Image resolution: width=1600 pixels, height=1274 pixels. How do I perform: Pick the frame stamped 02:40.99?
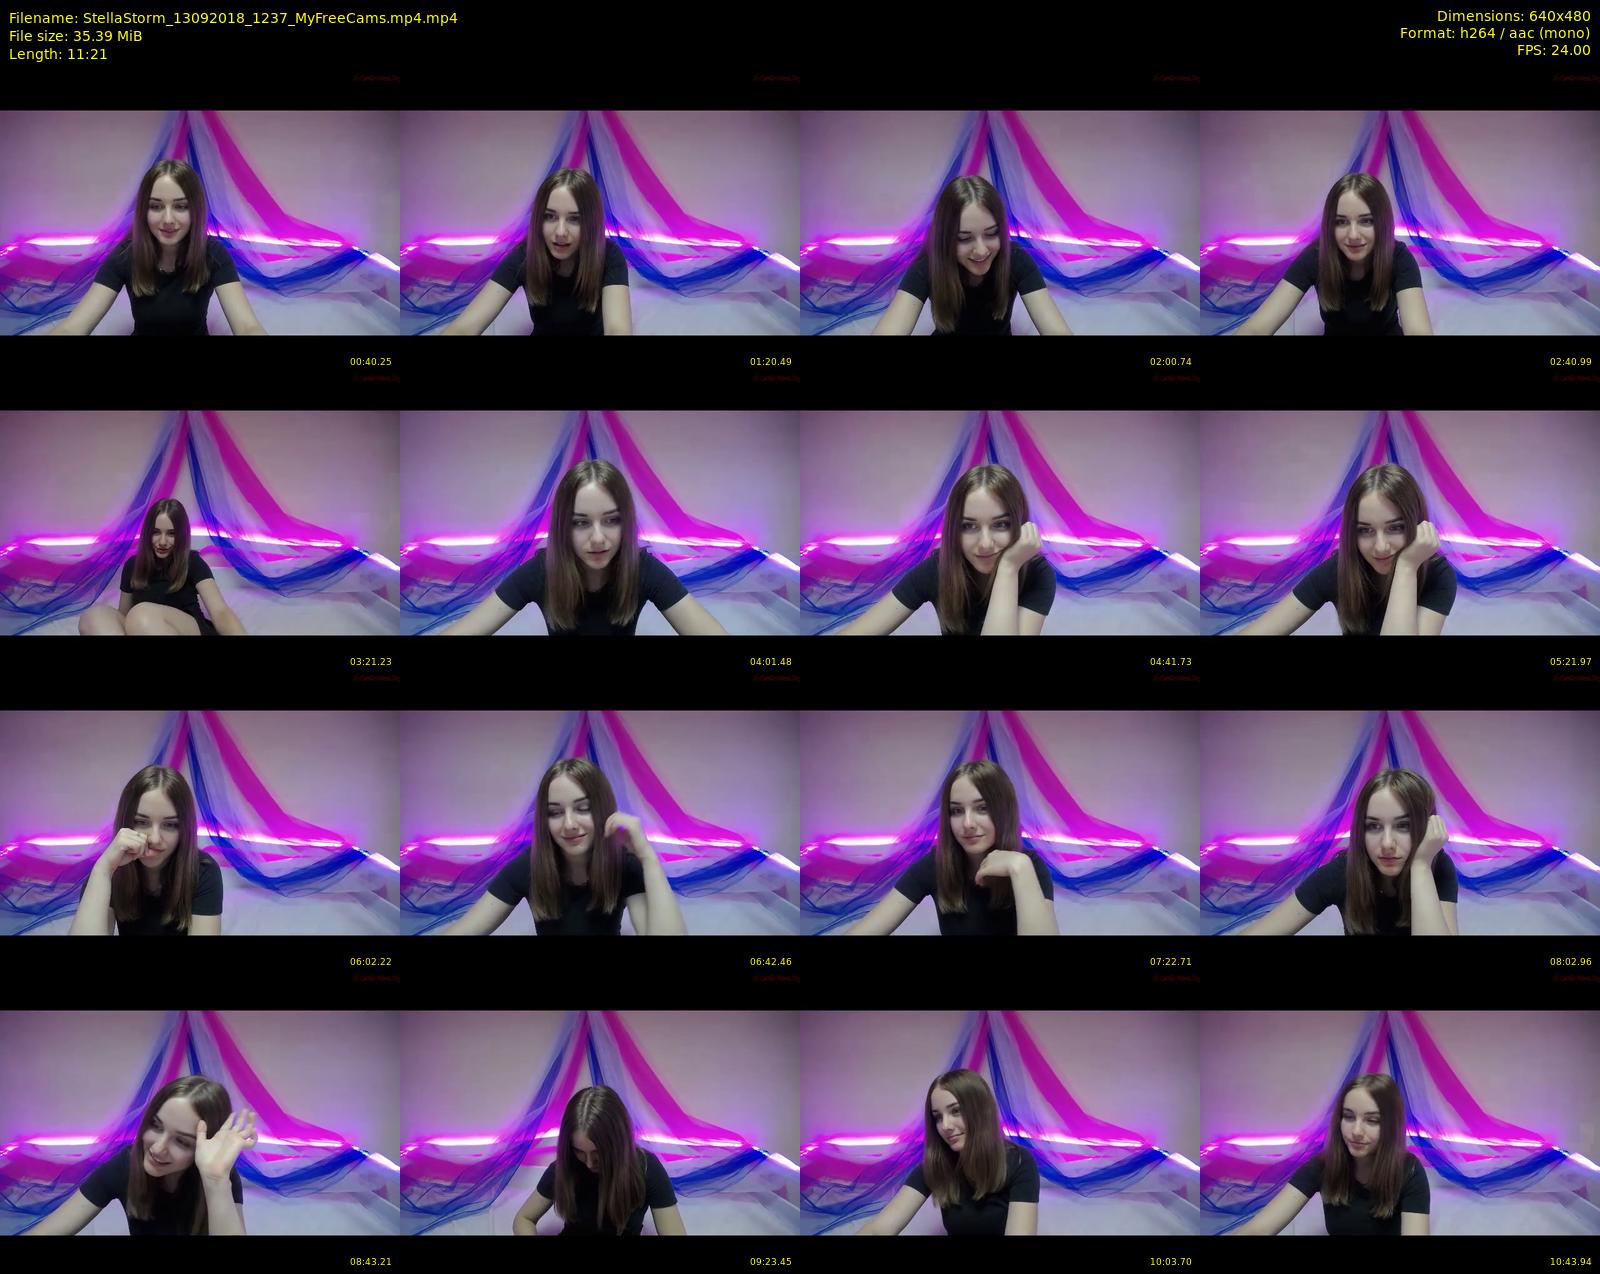[x=1400, y=222]
